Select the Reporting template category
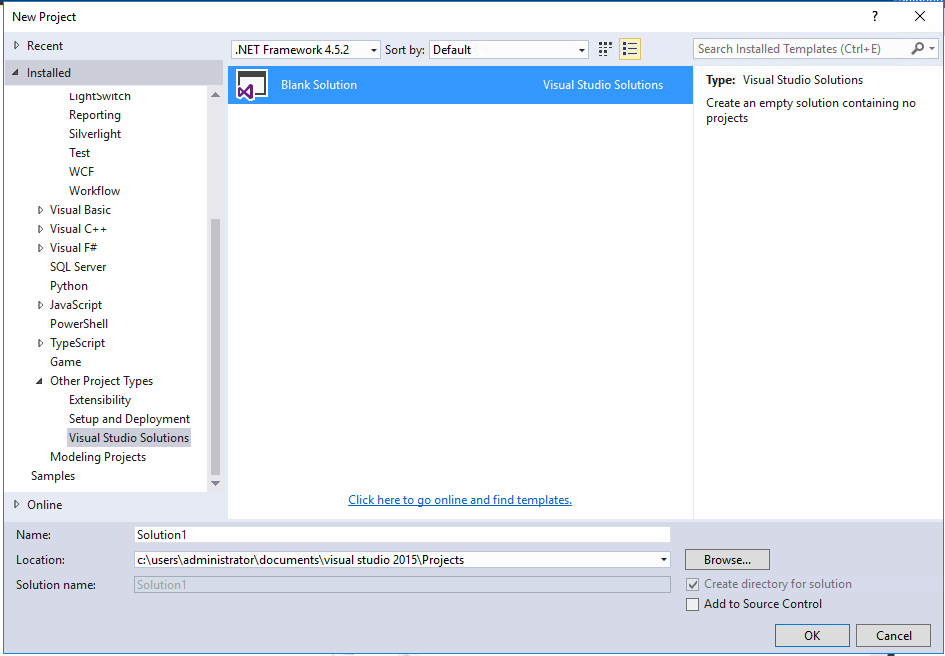Viewport: 945px width, 656px height. coord(95,115)
